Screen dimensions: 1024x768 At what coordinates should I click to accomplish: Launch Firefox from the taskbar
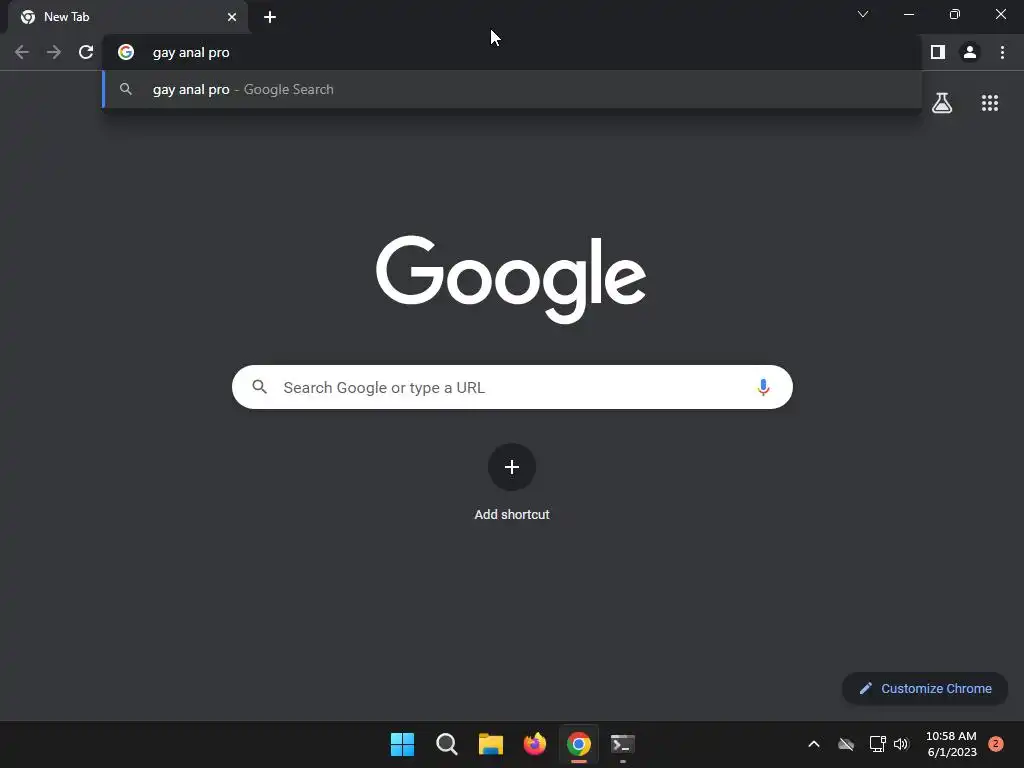[535, 744]
